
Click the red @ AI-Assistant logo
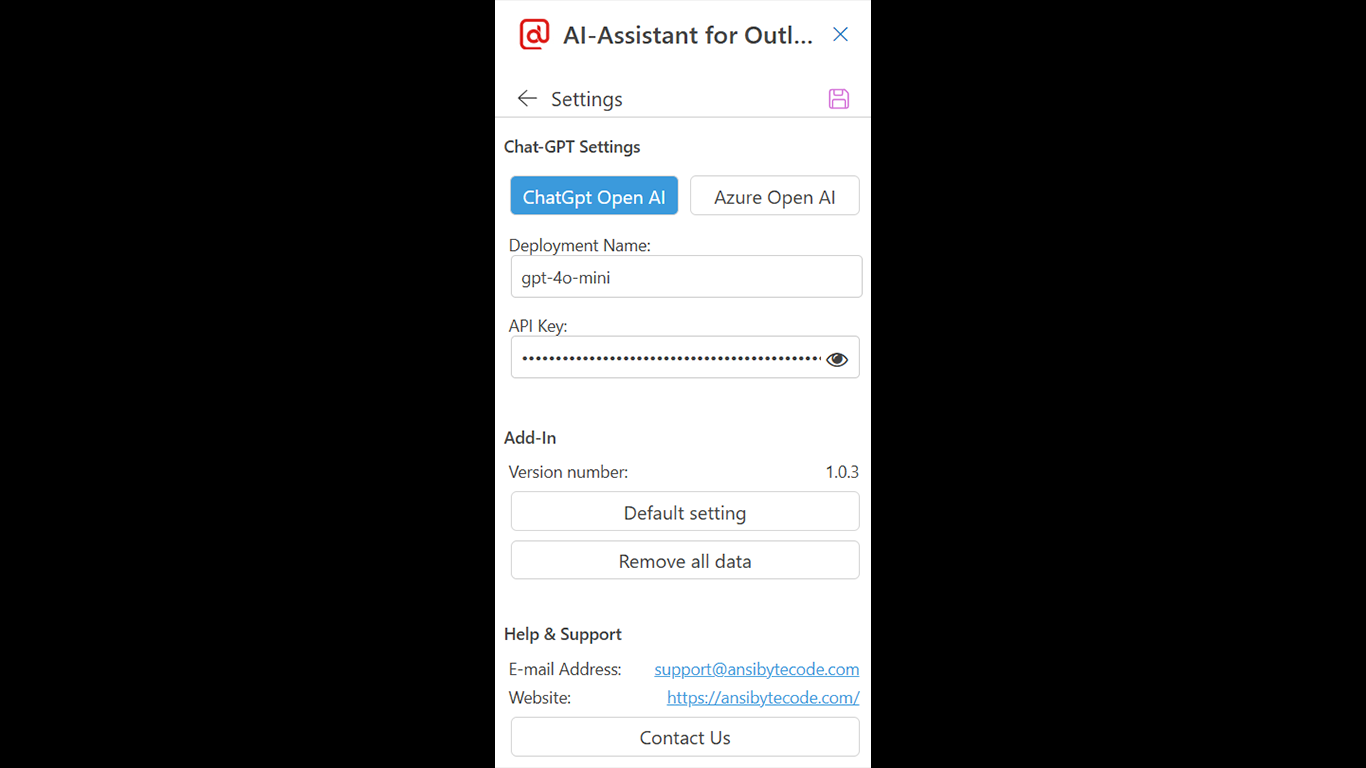tap(534, 34)
